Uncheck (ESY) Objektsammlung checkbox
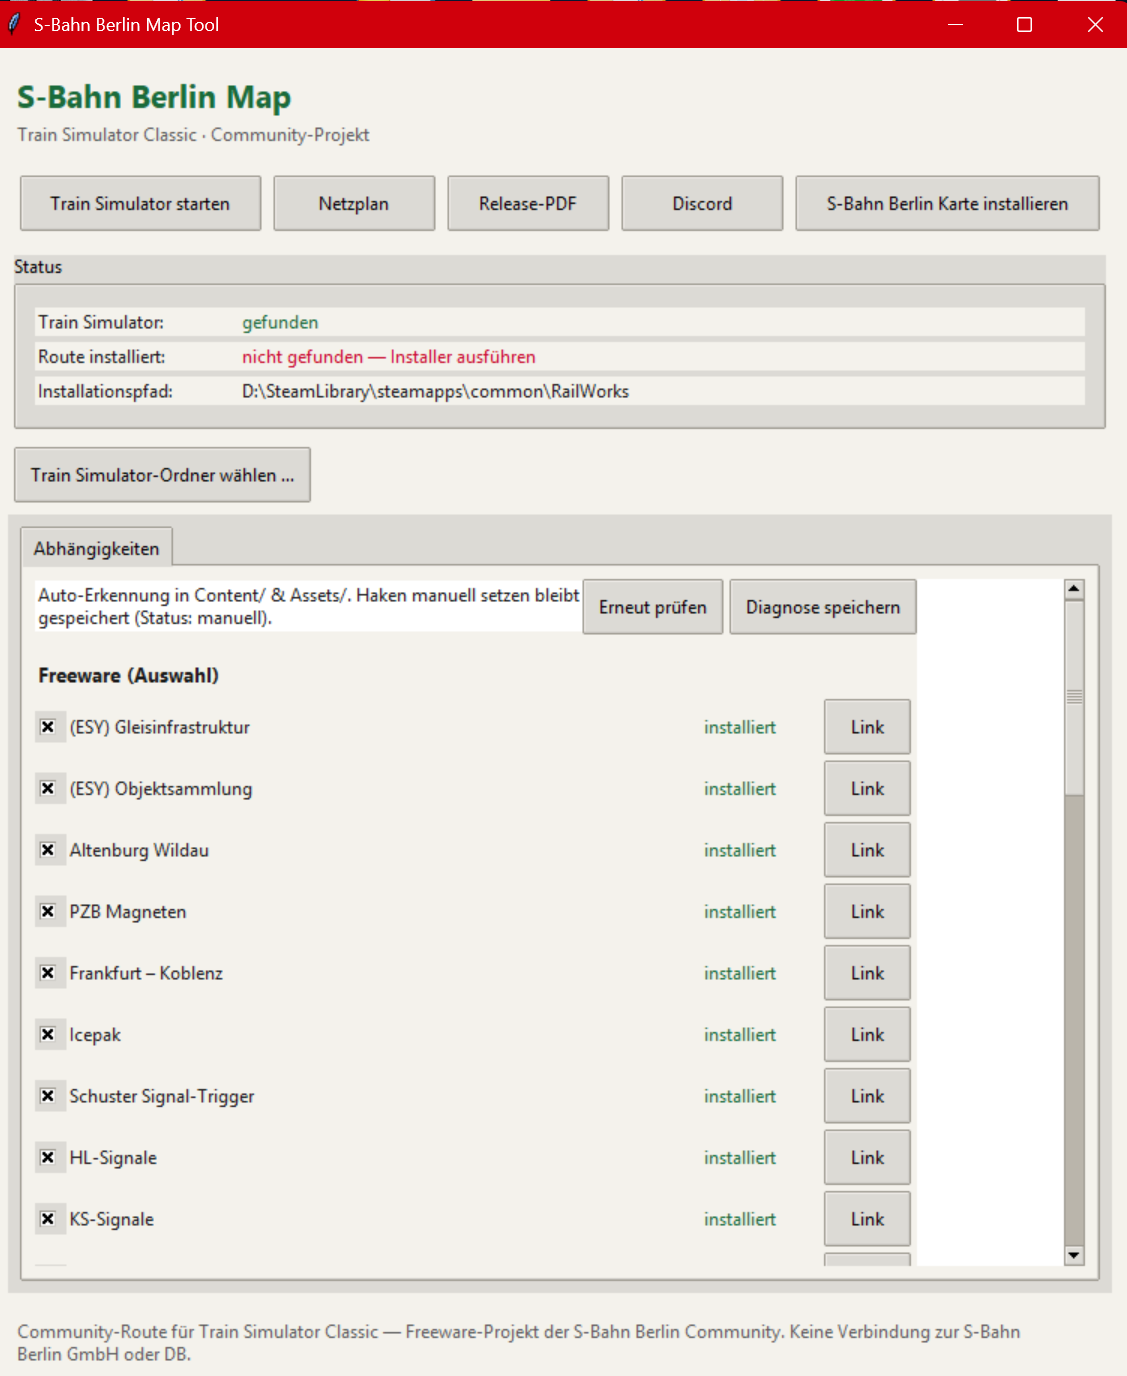Image resolution: width=1127 pixels, height=1376 pixels. pos(47,789)
